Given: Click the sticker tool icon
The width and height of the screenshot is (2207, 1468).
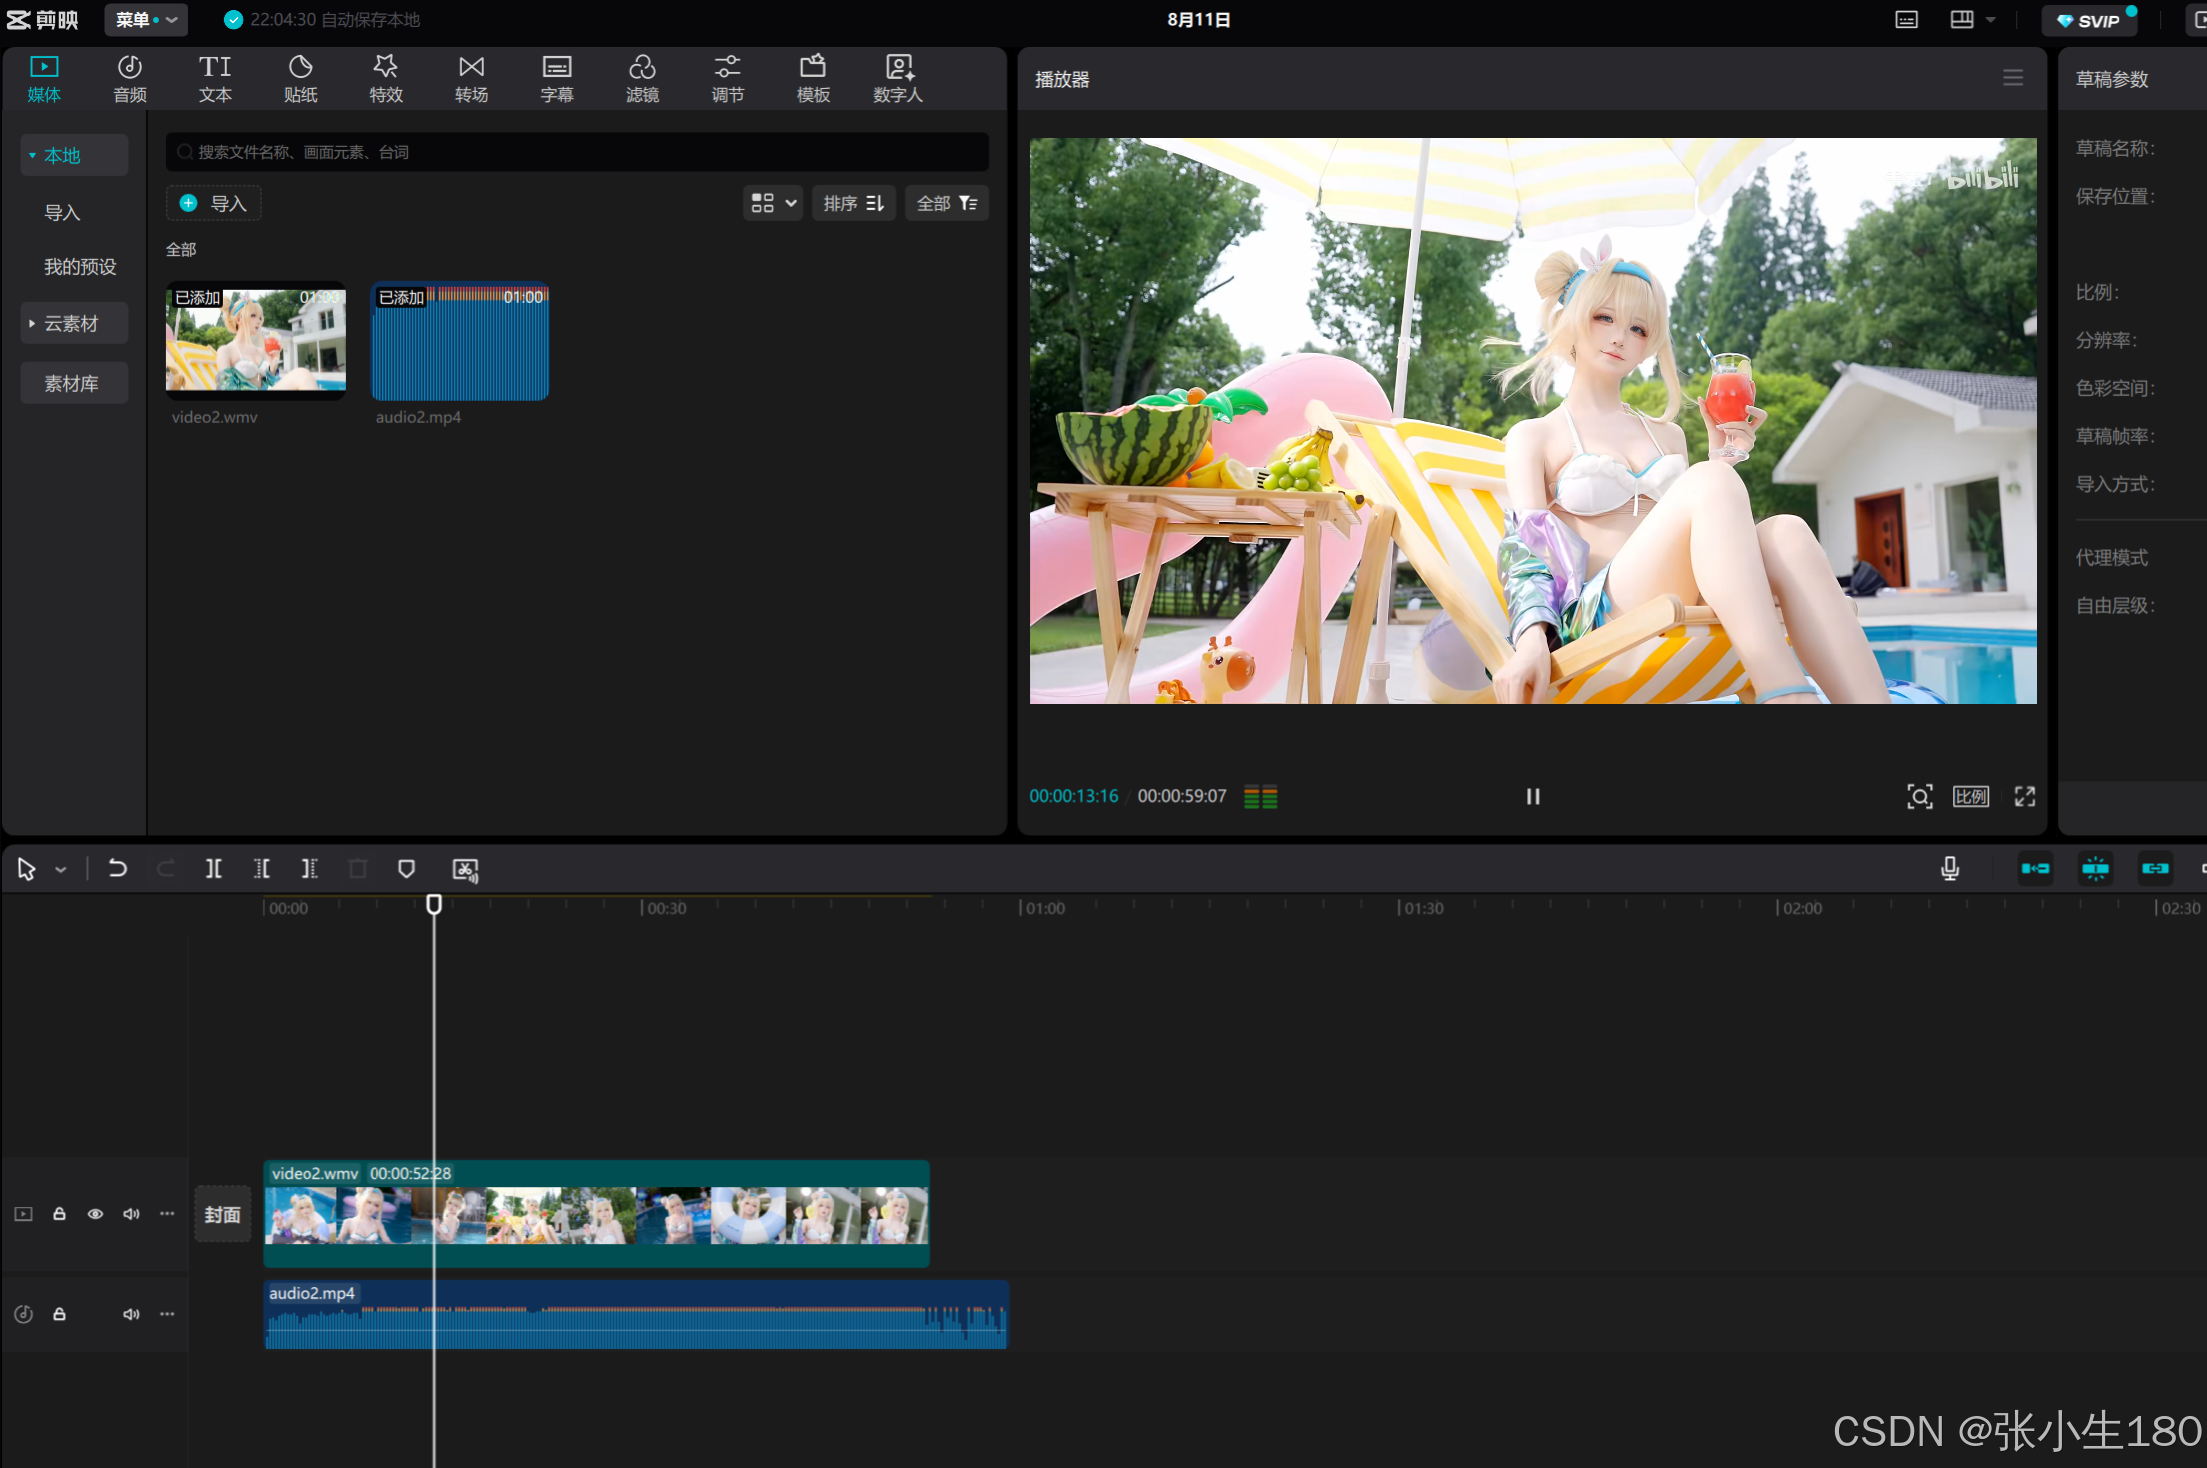Looking at the screenshot, I should point(300,77).
